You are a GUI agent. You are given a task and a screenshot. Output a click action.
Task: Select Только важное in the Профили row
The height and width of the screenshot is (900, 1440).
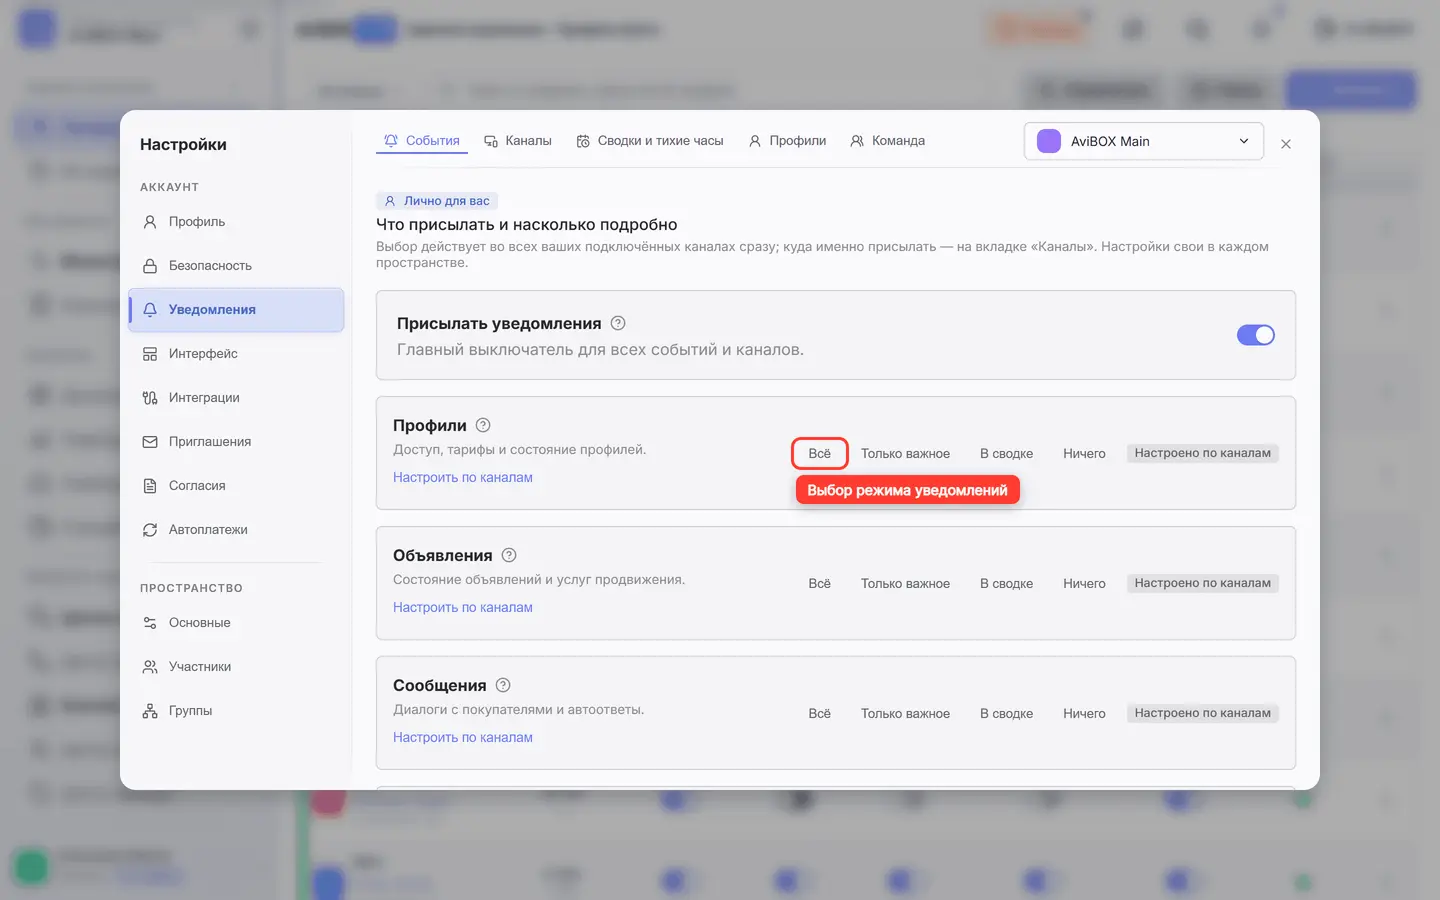(x=906, y=453)
